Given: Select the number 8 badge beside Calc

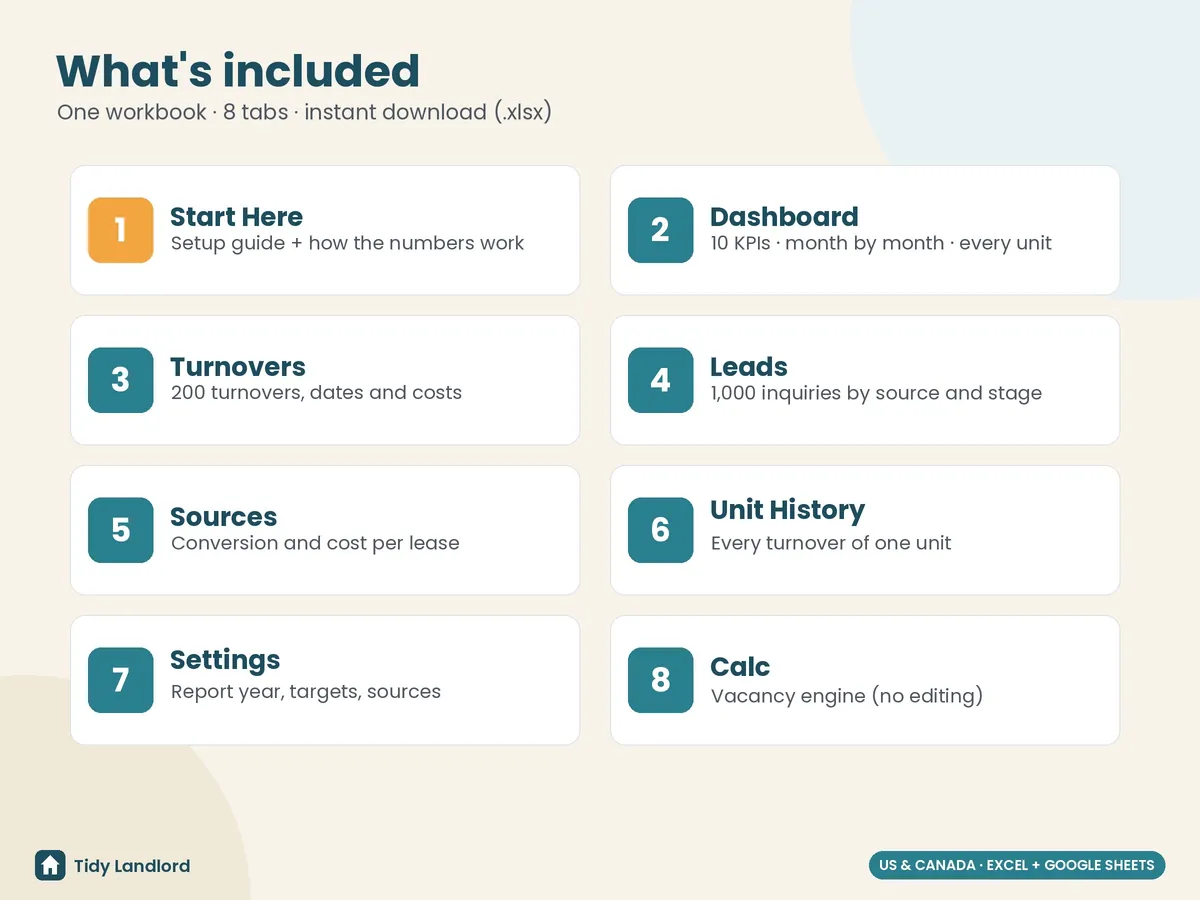Looking at the screenshot, I should point(660,680).
